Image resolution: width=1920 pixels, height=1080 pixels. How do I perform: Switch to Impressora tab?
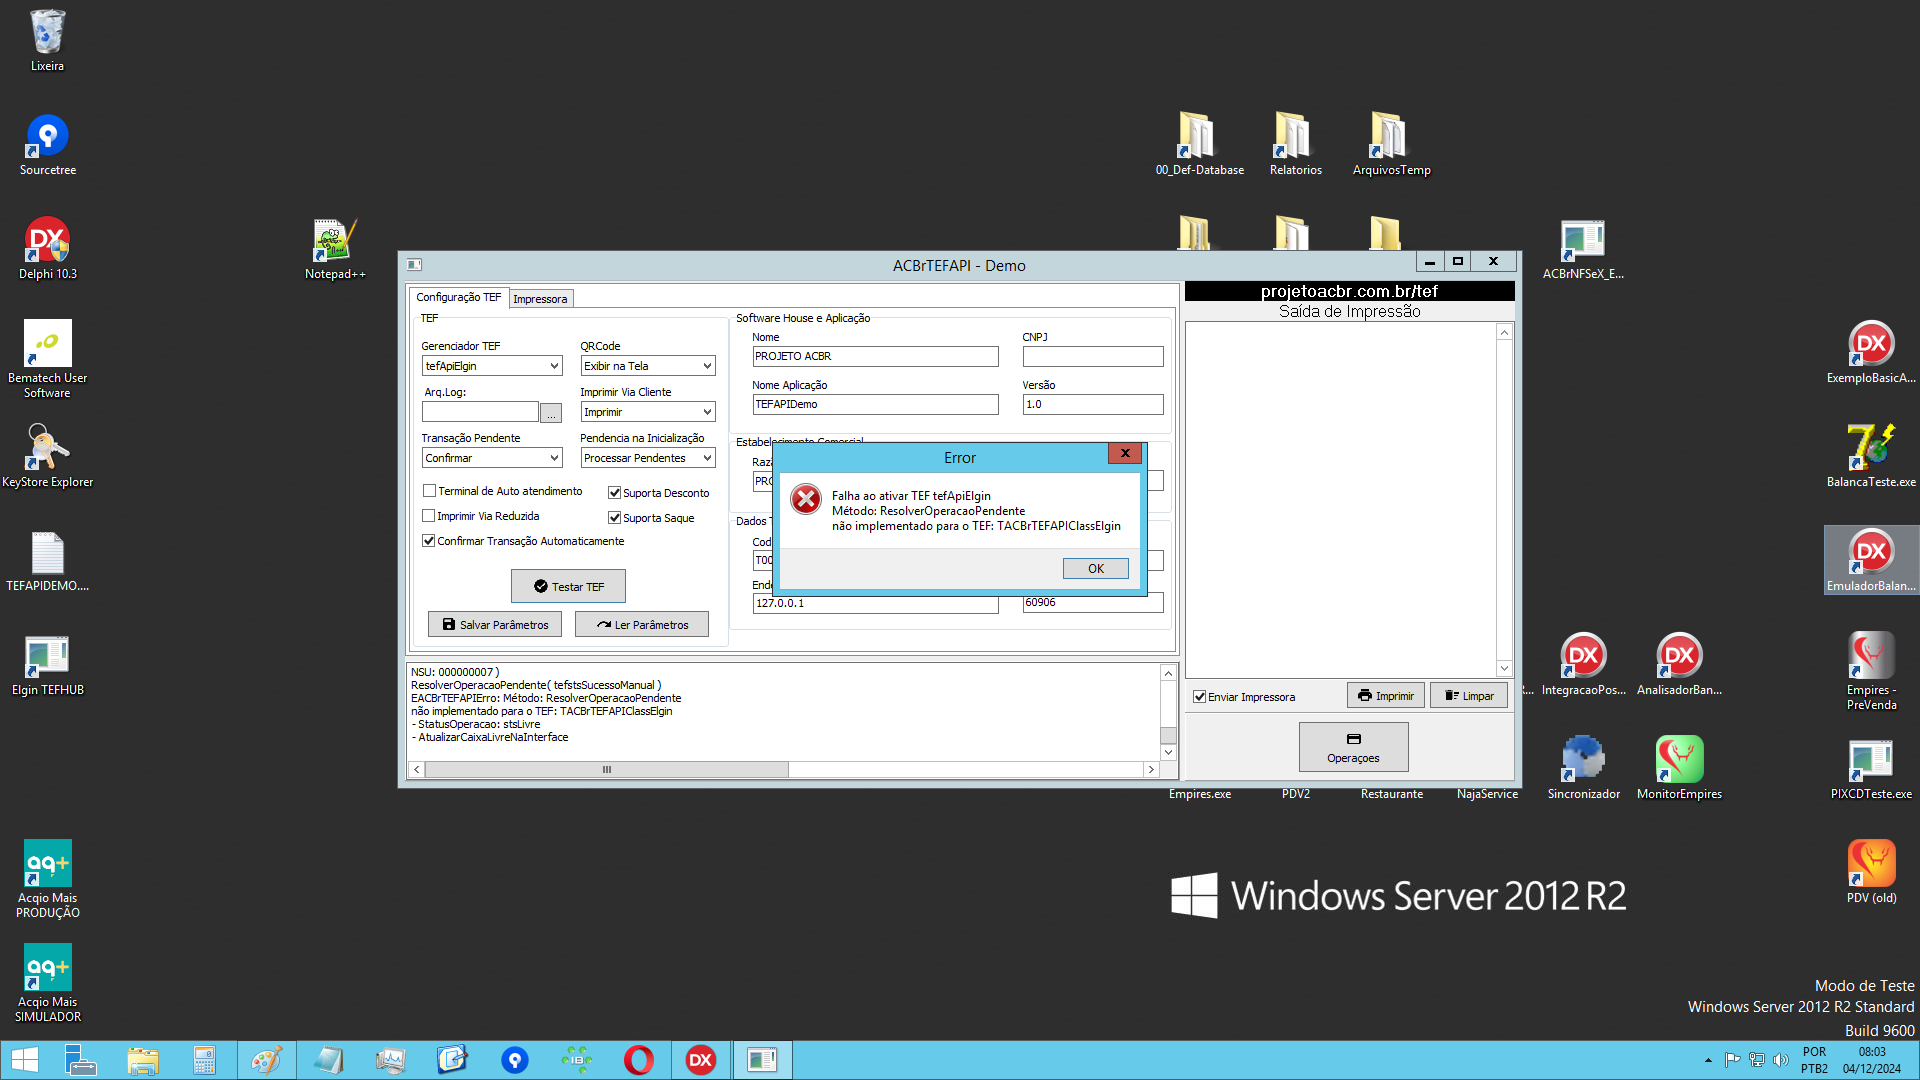pos(540,299)
